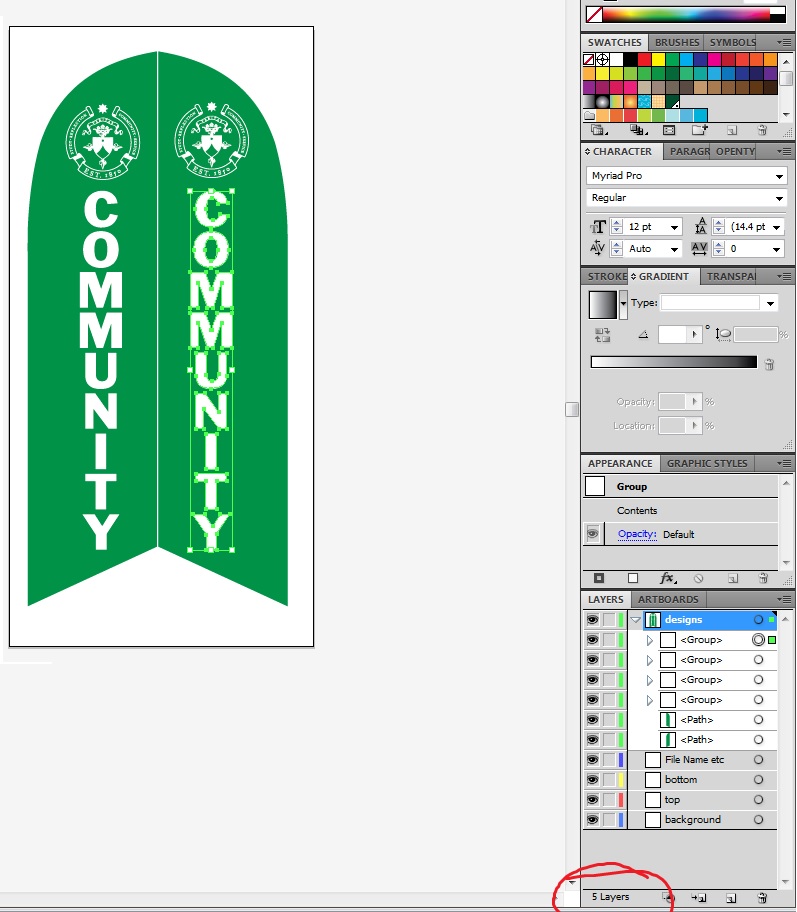Open Swatch Options icon
This screenshot has height=912, width=797.
(669, 130)
